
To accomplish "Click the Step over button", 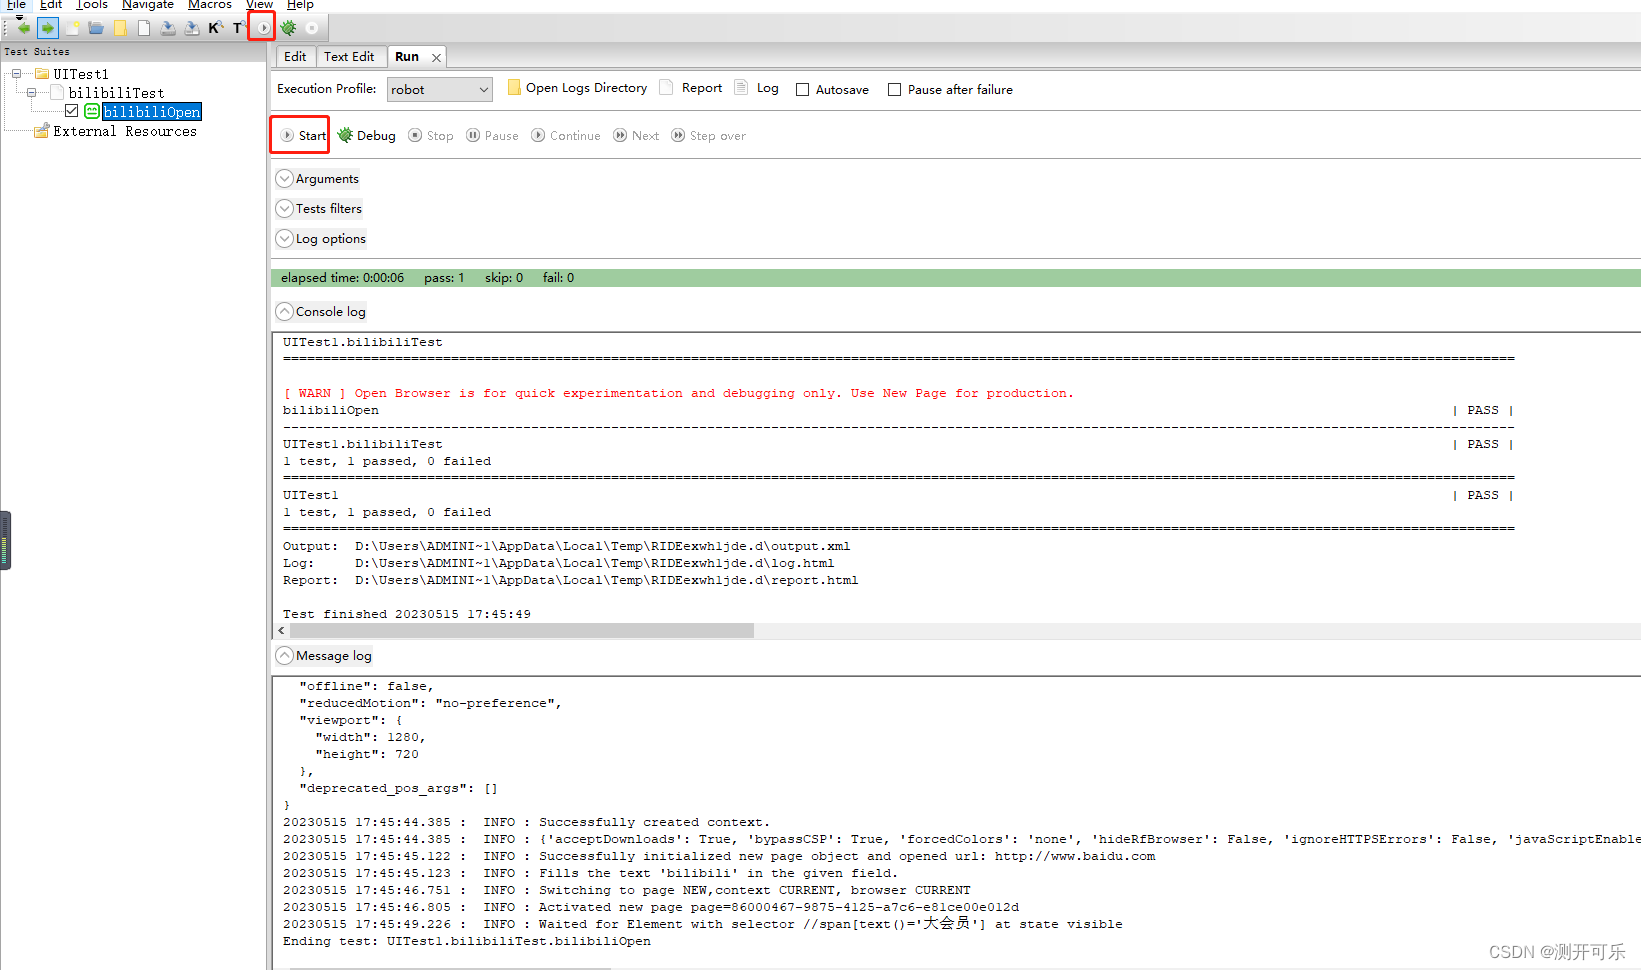I will click(x=709, y=136).
